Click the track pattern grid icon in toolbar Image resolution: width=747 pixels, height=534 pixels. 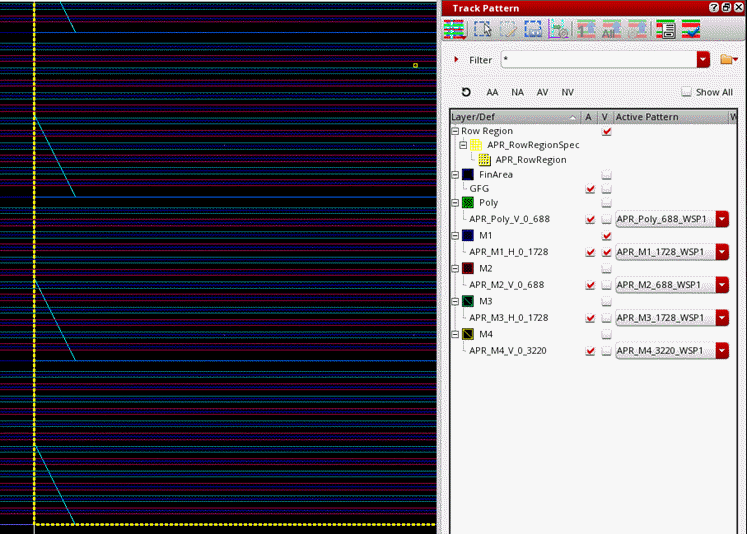tap(456, 30)
